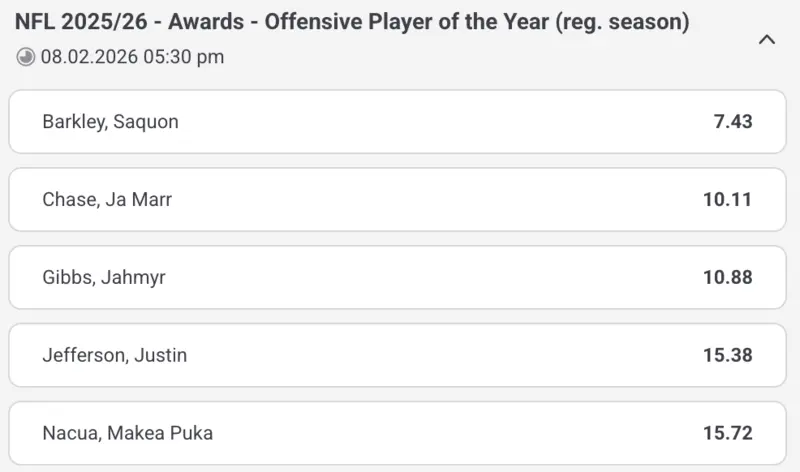Select the Gibbs, Jahmyr player name

coord(104,278)
